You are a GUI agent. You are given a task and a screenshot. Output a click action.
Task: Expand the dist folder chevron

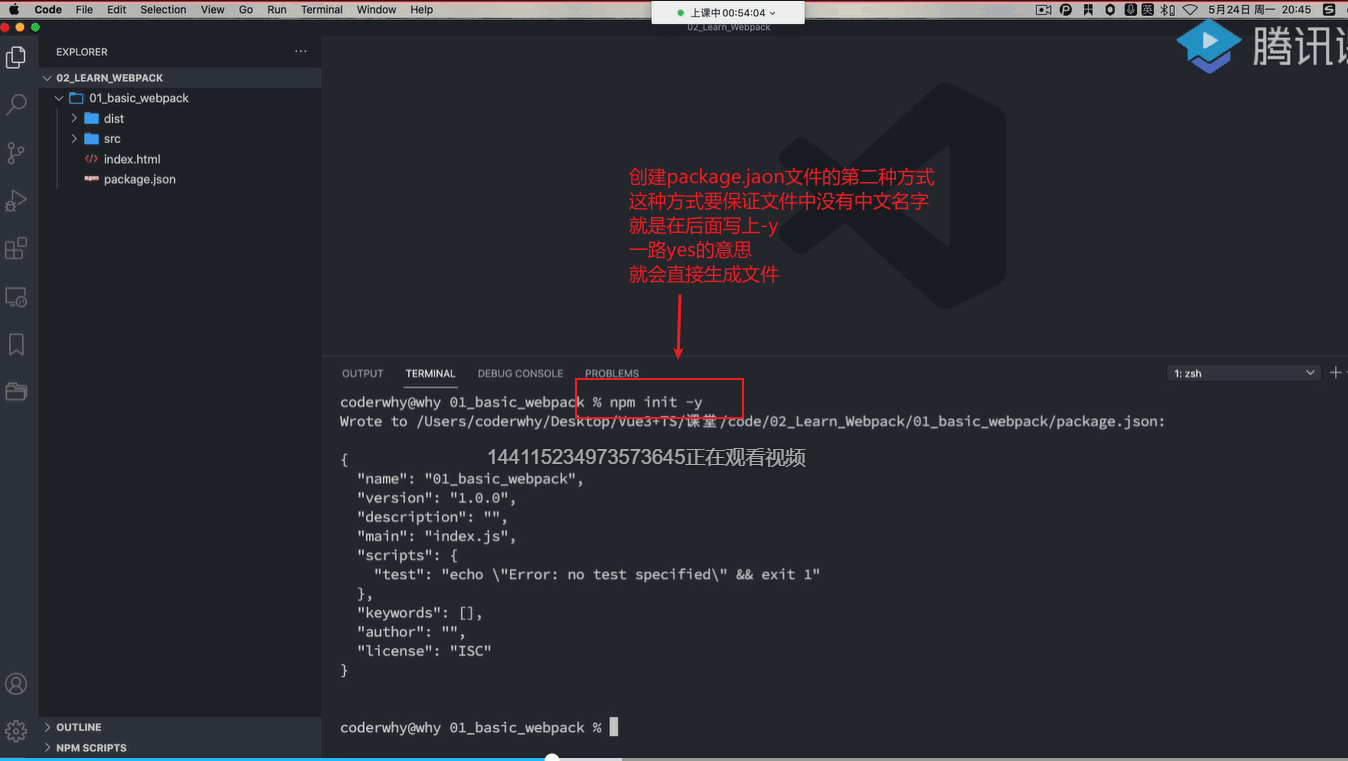tap(74, 118)
